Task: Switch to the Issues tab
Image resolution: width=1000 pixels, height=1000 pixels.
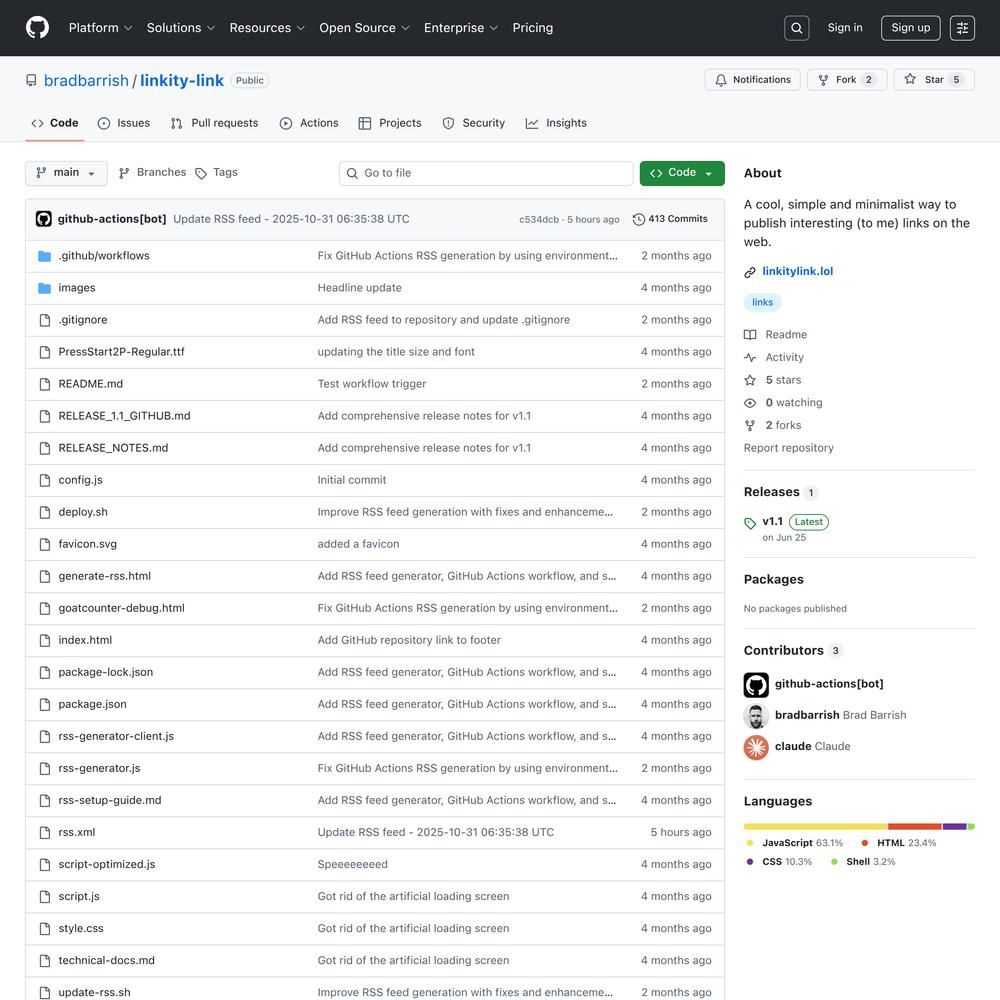Action: [x=124, y=123]
